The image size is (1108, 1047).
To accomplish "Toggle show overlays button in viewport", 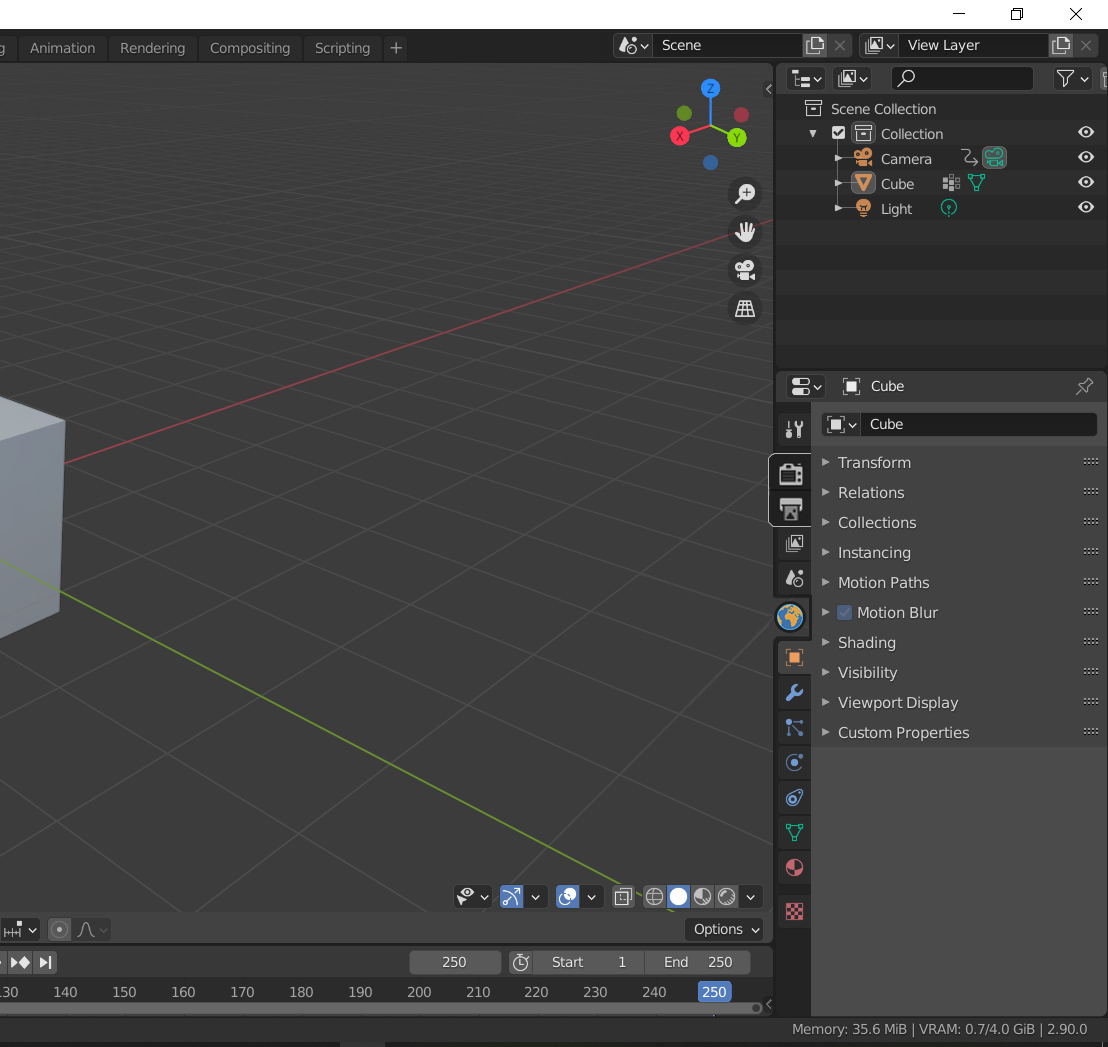I will coord(567,897).
